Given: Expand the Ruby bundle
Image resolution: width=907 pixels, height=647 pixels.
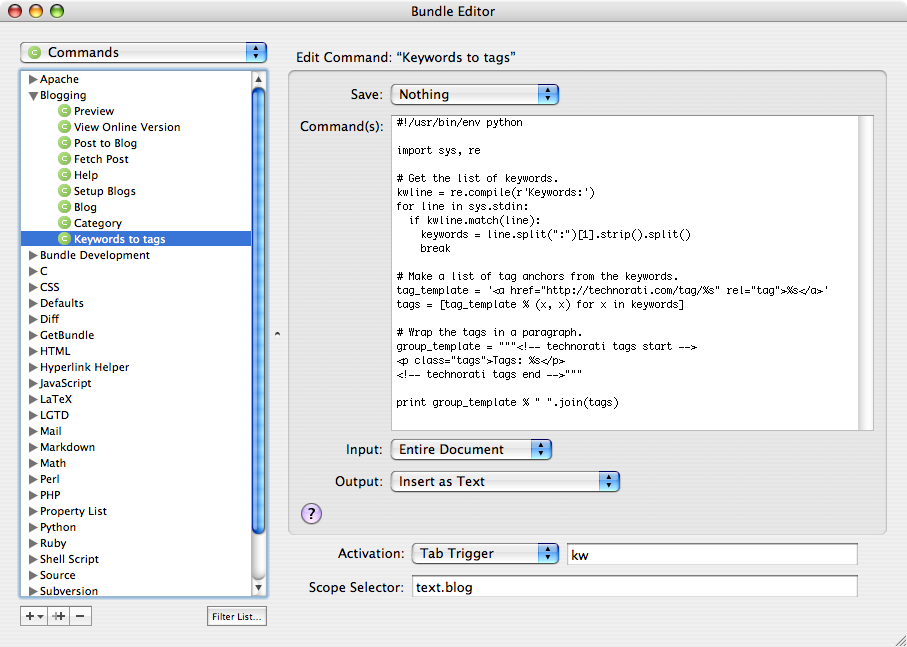Looking at the screenshot, I should click(x=33, y=543).
